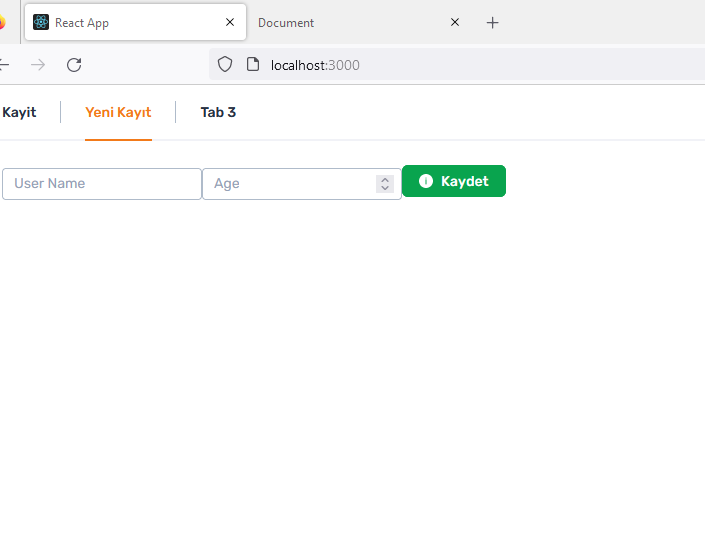Select the Yeni Kayıt tab
This screenshot has height=533, width=705.
point(118,112)
